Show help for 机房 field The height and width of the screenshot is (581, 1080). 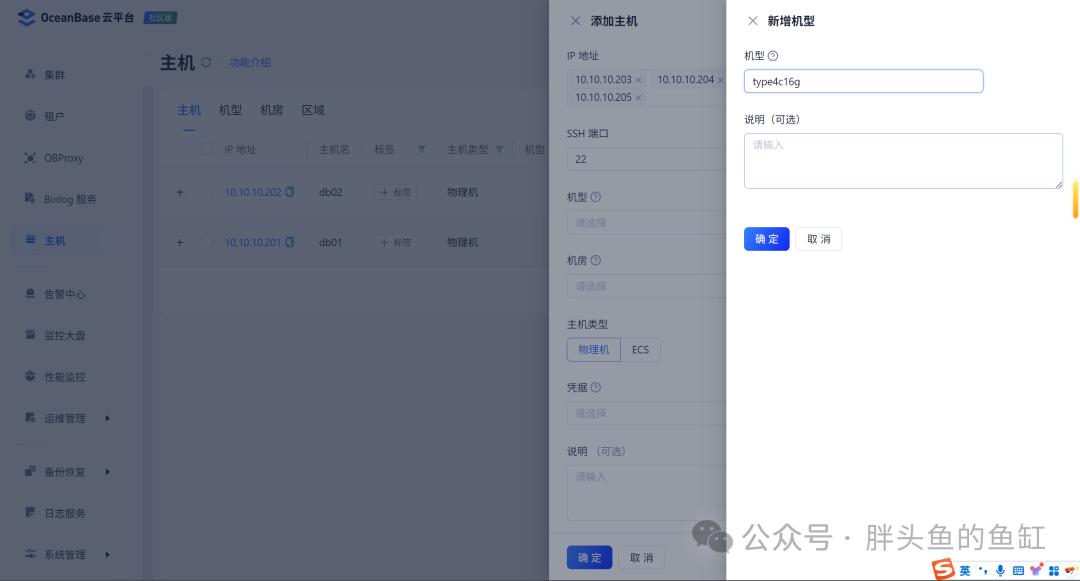tap(596, 260)
